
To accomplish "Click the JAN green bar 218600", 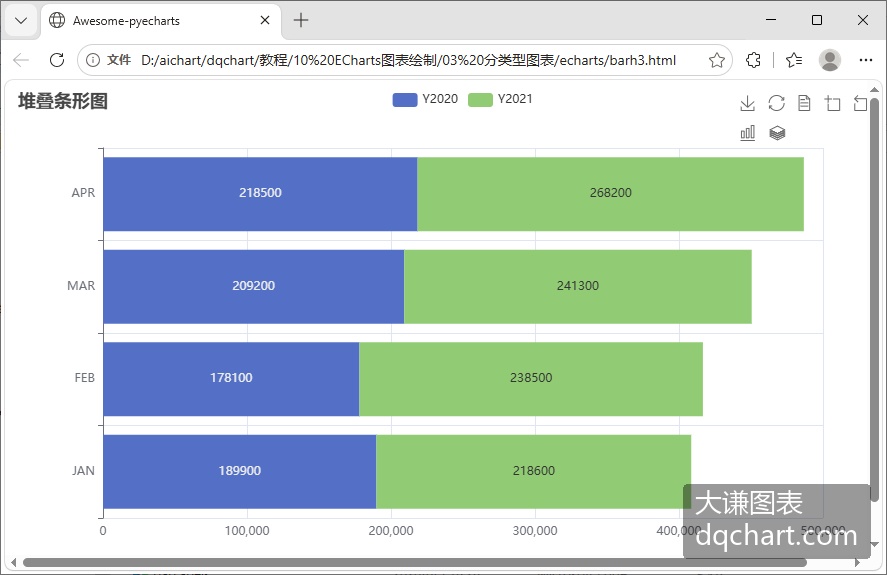I will (x=533, y=471).
